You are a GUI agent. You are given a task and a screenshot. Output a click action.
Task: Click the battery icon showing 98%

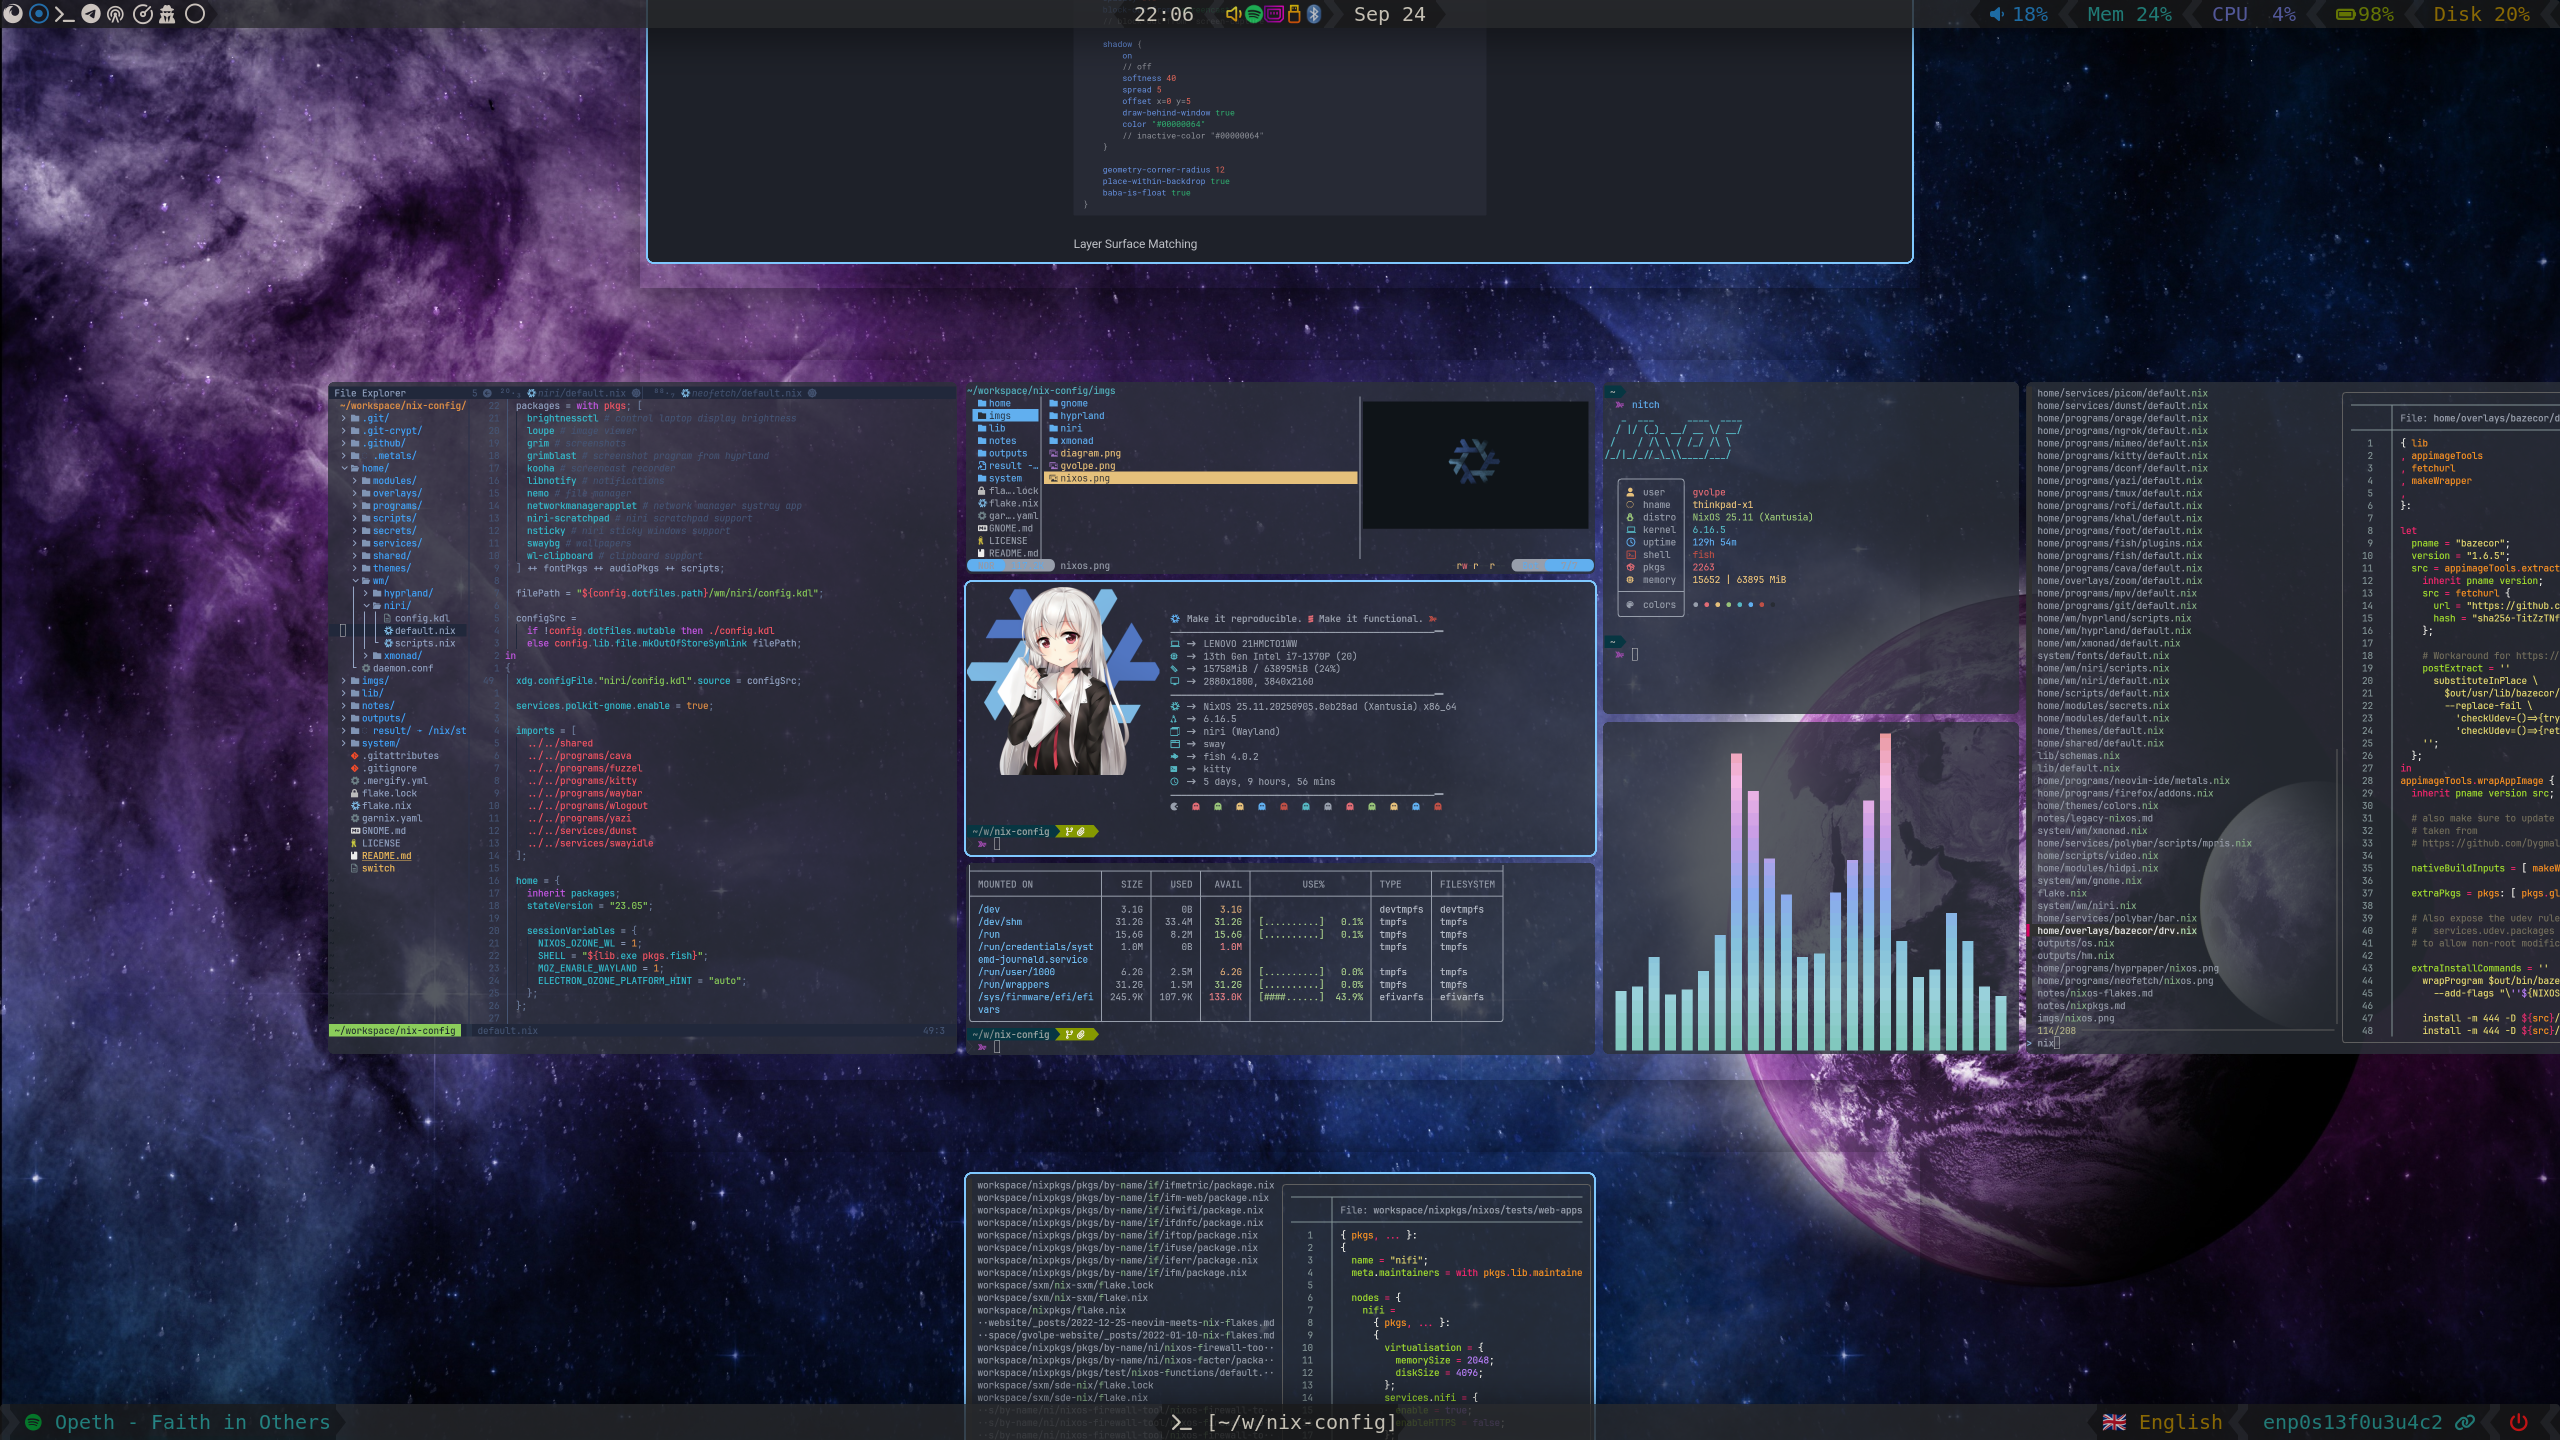[2345, 14]
